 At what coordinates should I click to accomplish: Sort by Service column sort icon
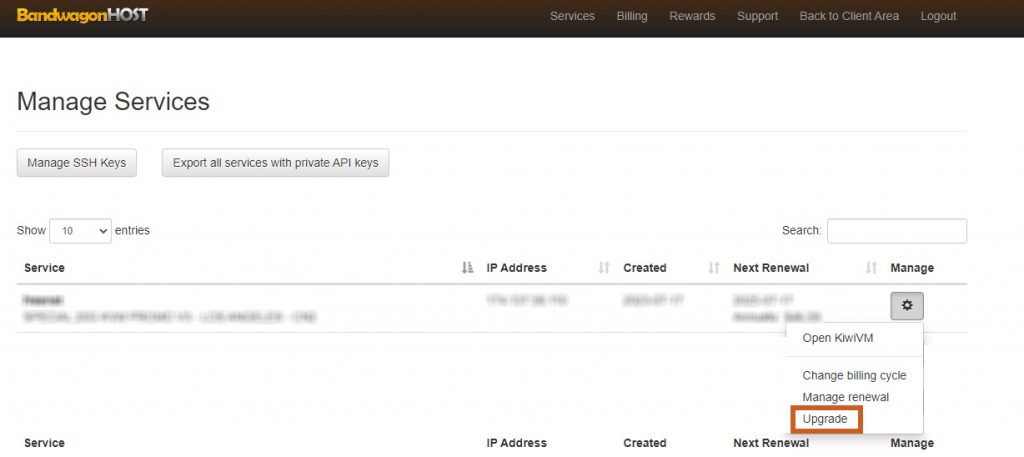(467, 268)
